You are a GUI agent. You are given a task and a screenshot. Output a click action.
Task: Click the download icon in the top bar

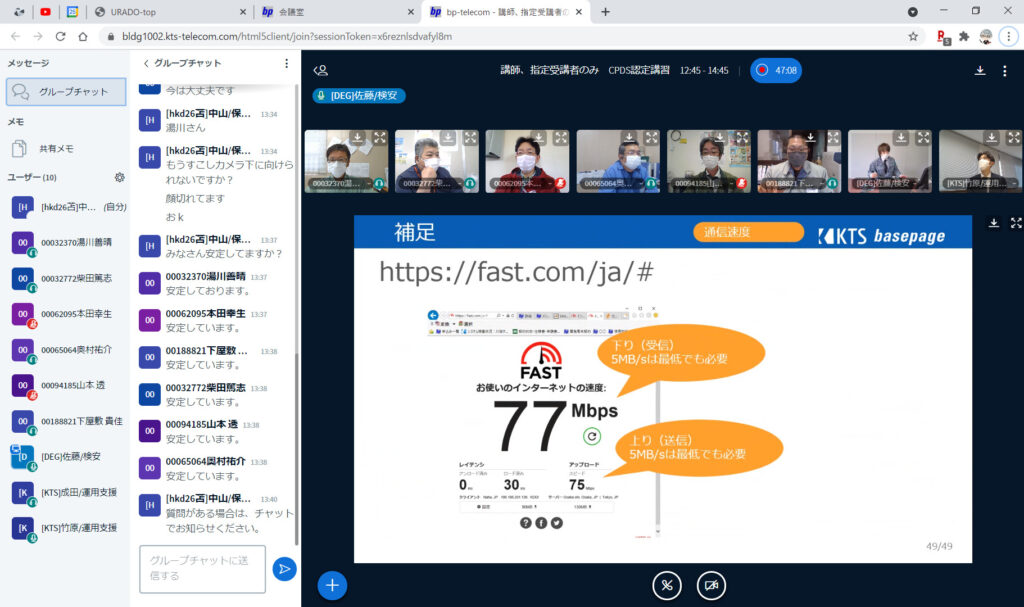980,71
